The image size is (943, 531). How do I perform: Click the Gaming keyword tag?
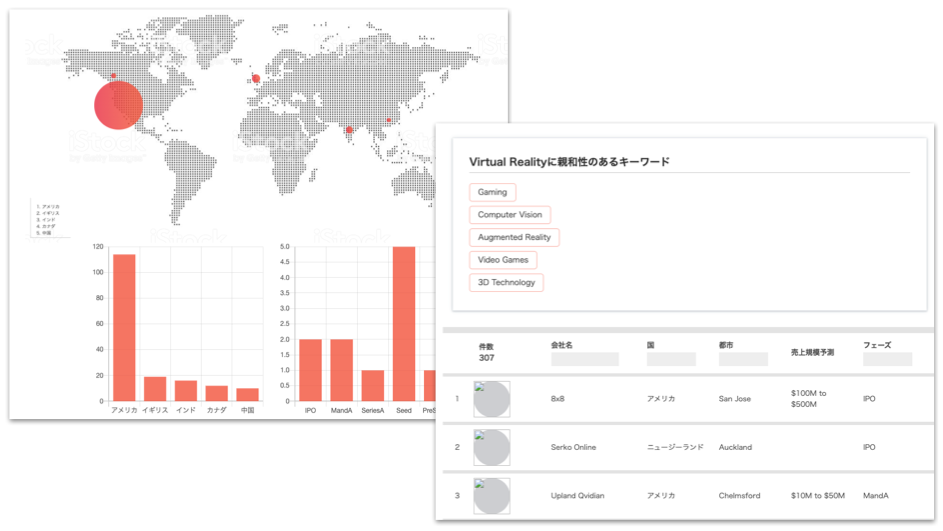492,192
